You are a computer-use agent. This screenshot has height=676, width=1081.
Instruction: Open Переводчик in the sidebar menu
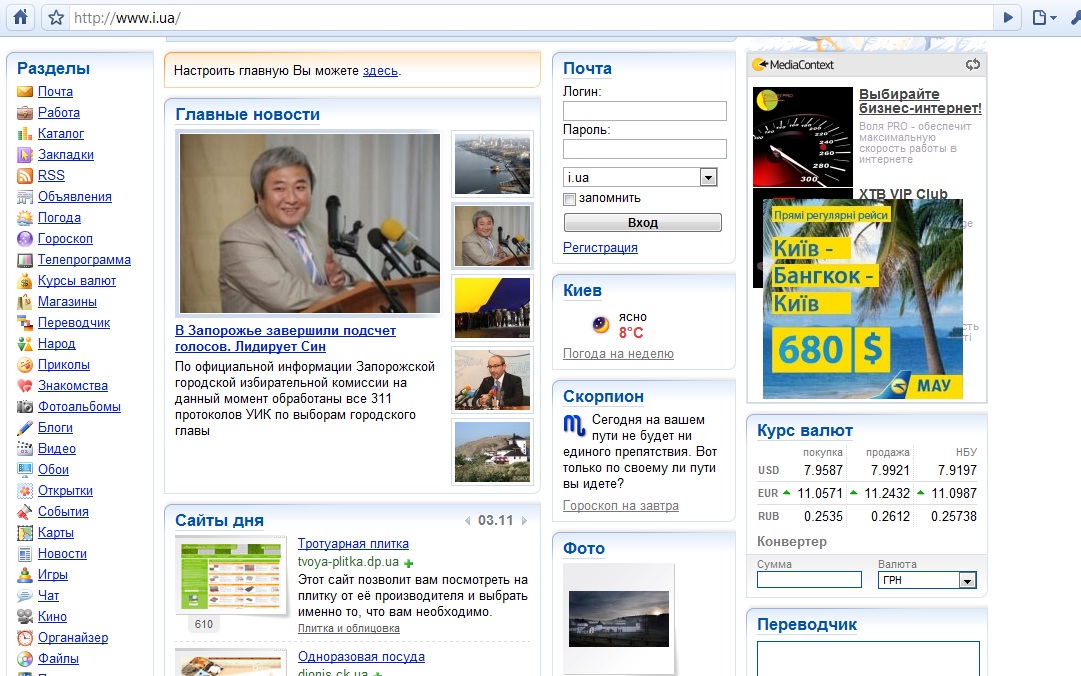74,323
